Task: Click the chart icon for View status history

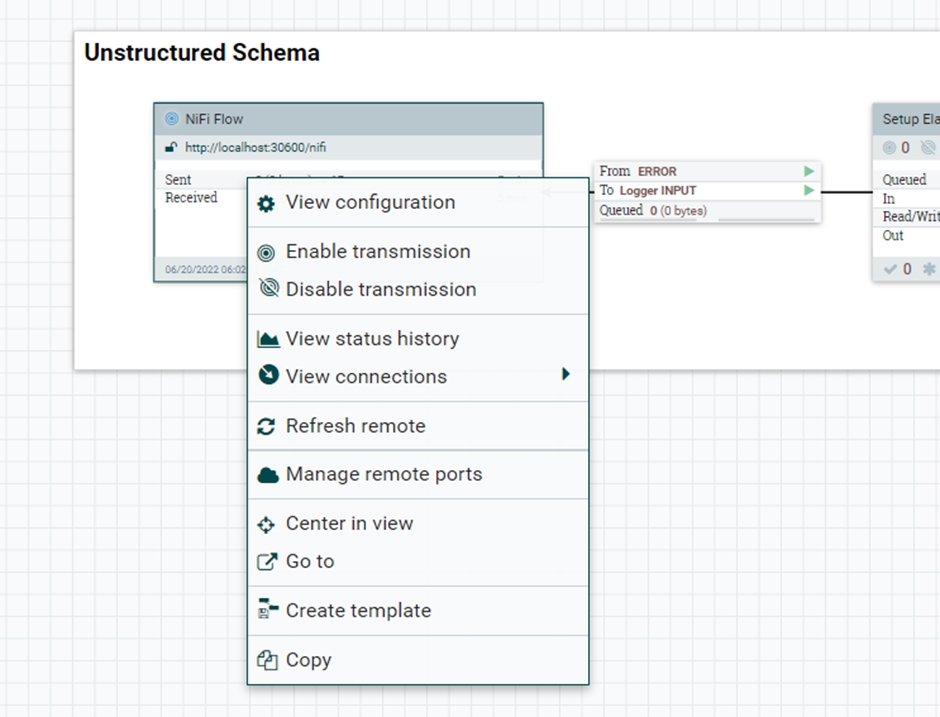Action: [x=267, y=339]
